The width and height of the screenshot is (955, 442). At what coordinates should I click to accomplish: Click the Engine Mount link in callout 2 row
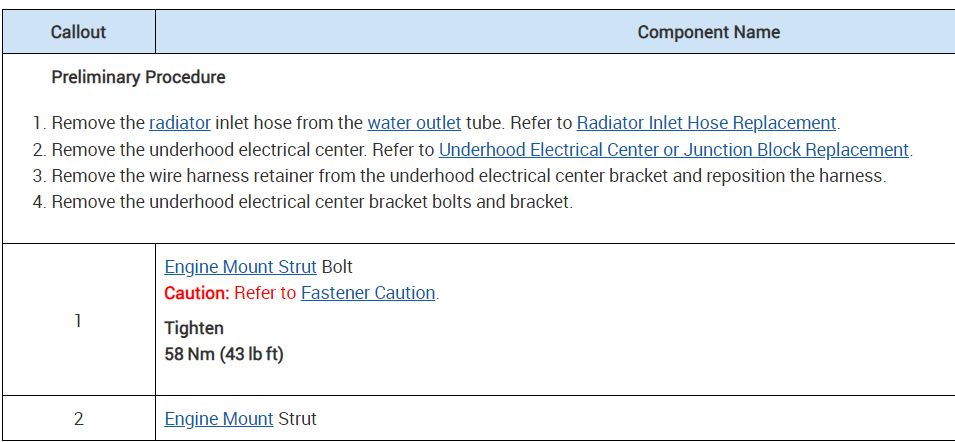pyautogui.click(x=219, y=419)
